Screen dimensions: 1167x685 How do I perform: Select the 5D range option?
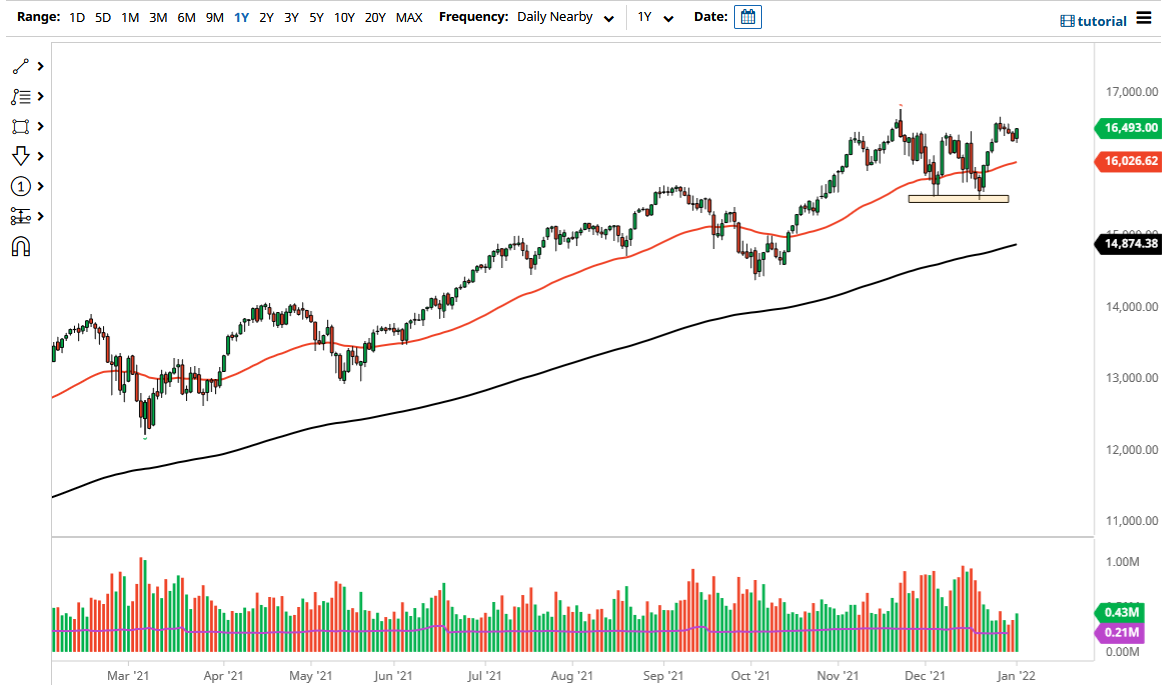[x=102, y=17]
